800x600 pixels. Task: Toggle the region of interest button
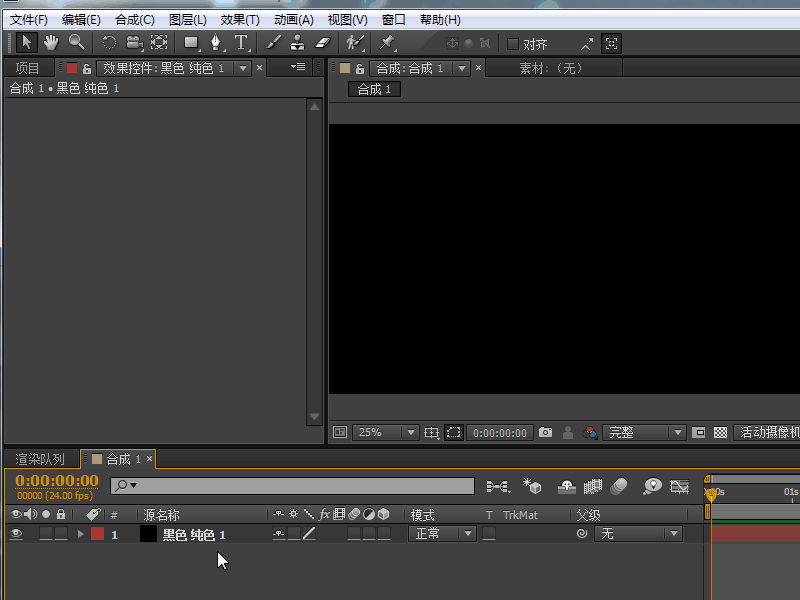coord(698,433)
